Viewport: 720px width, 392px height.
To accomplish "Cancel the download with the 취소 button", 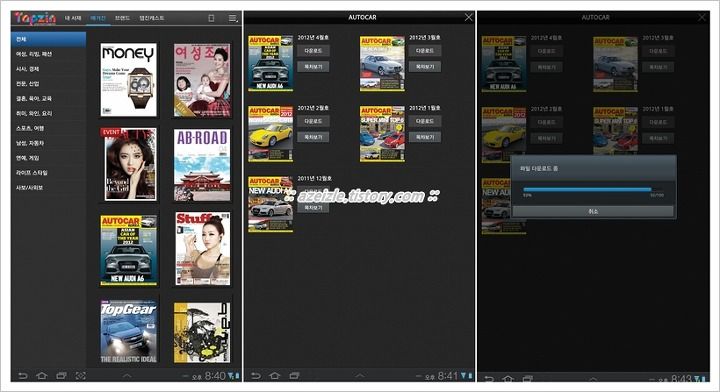I will (593, 211).
